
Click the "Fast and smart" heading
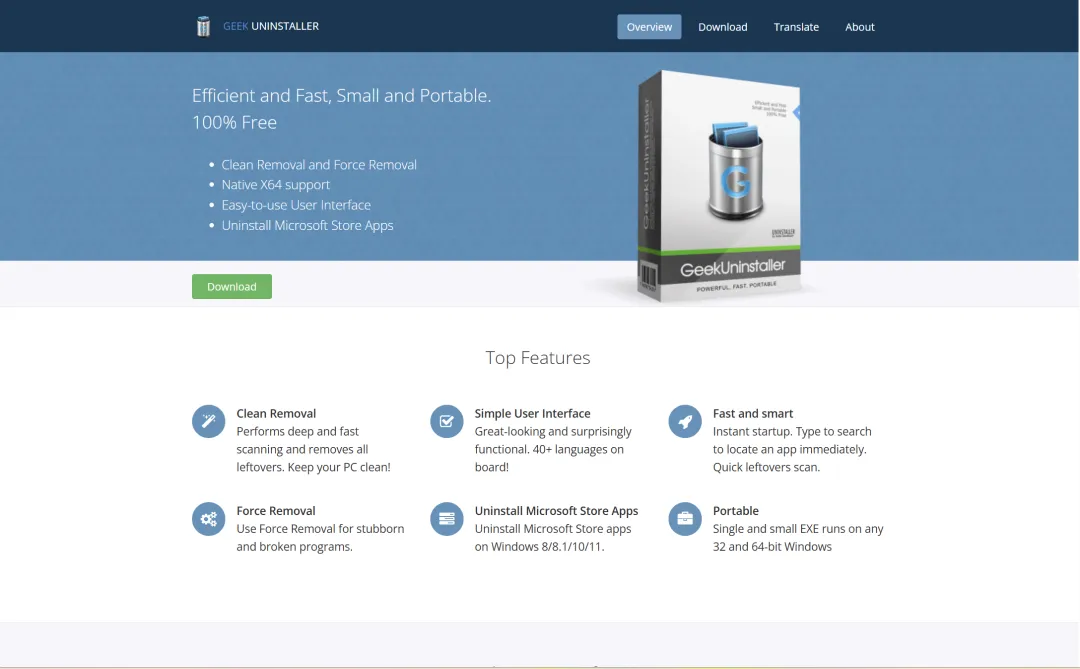tap(753, 413)
